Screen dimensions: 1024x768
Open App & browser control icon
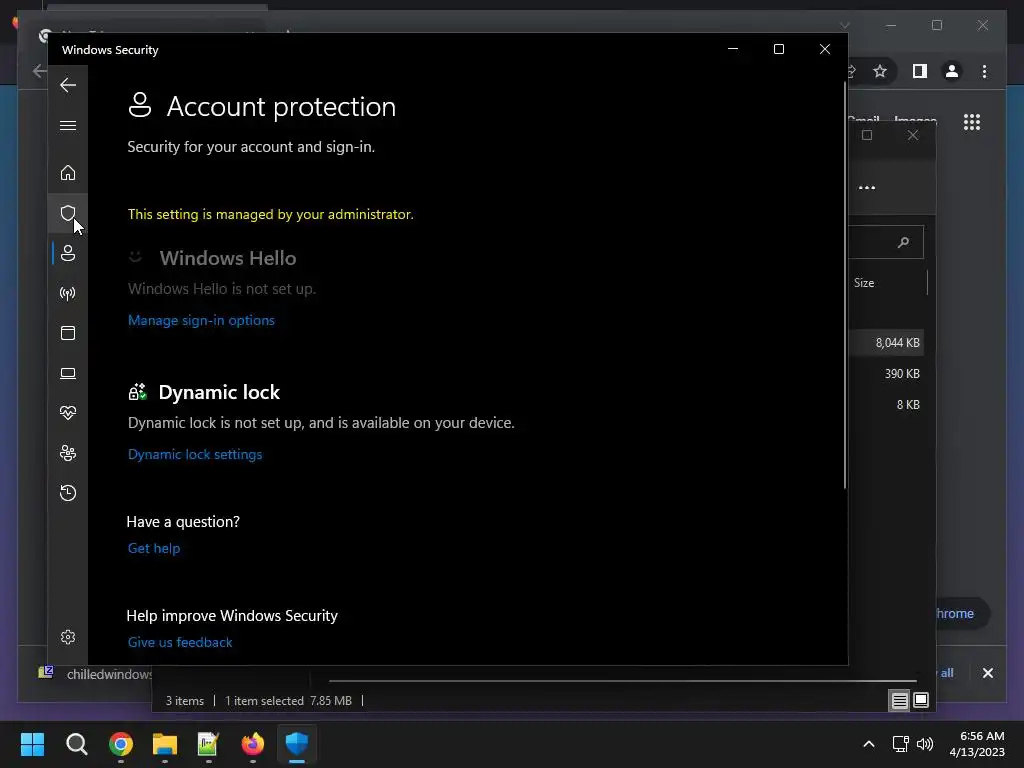click(68, 333)
